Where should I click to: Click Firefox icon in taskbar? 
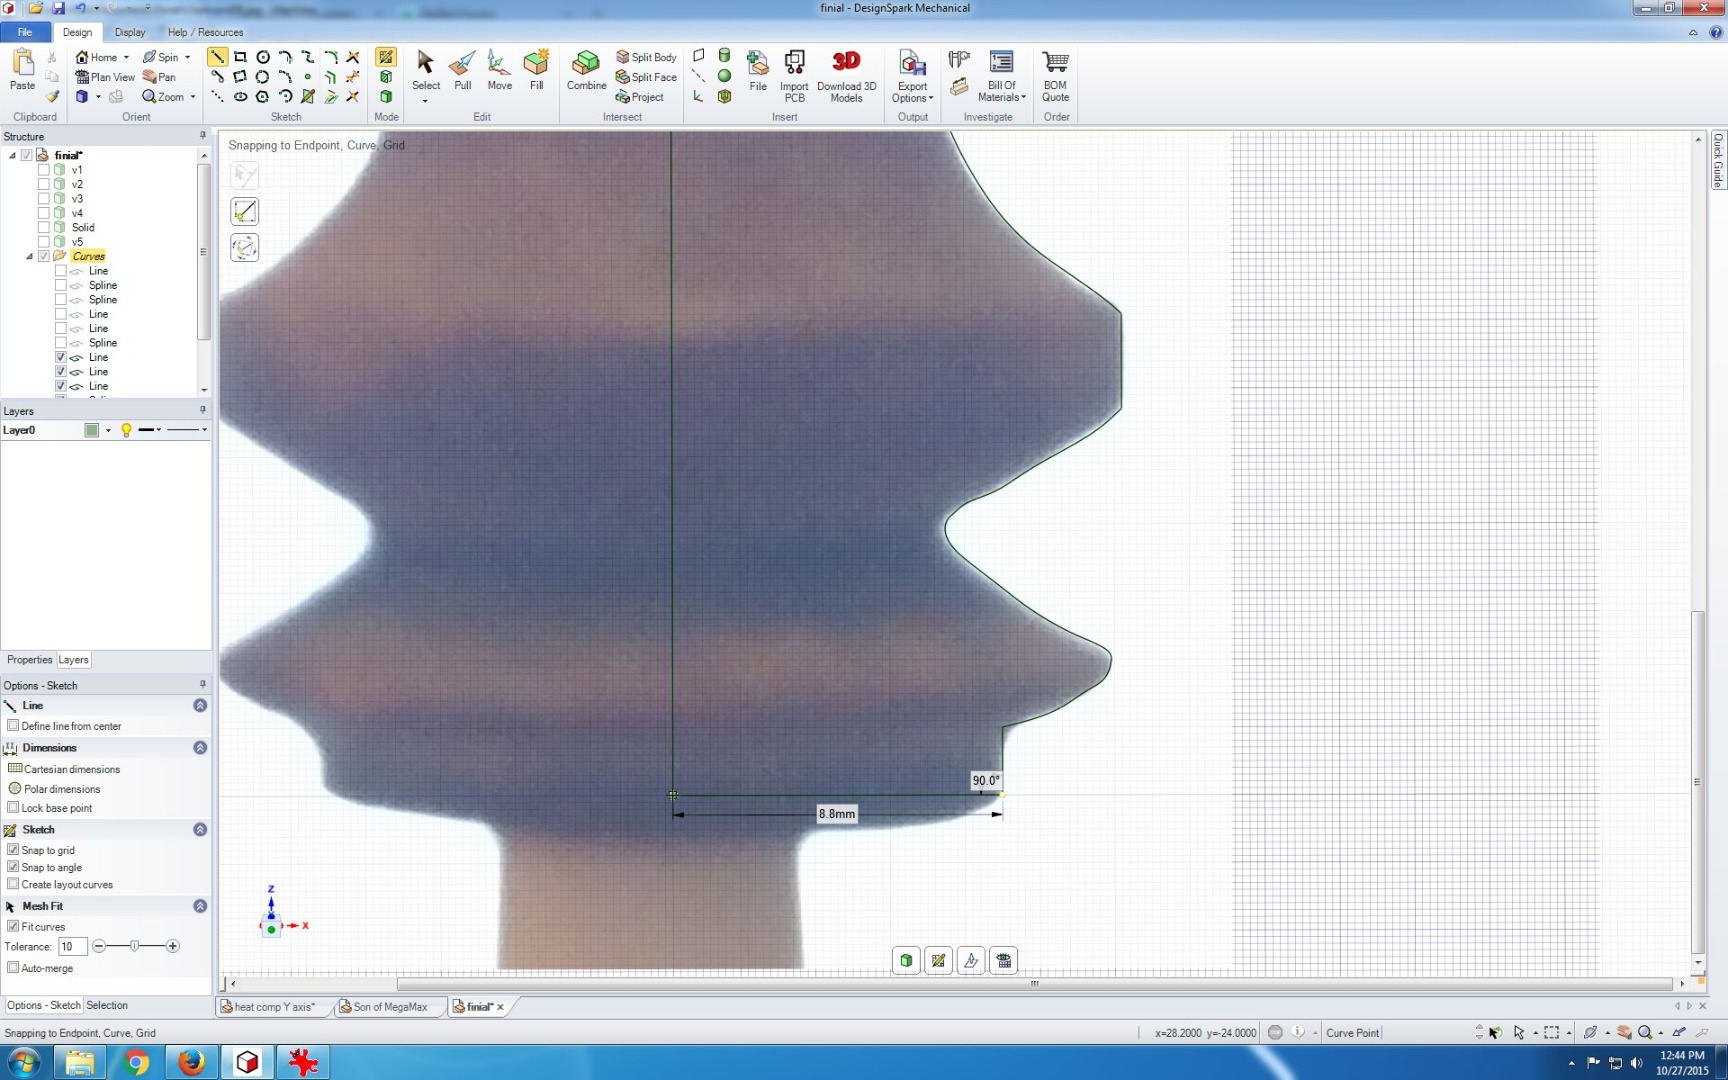pyautogui.click(x=191, y=1062)
